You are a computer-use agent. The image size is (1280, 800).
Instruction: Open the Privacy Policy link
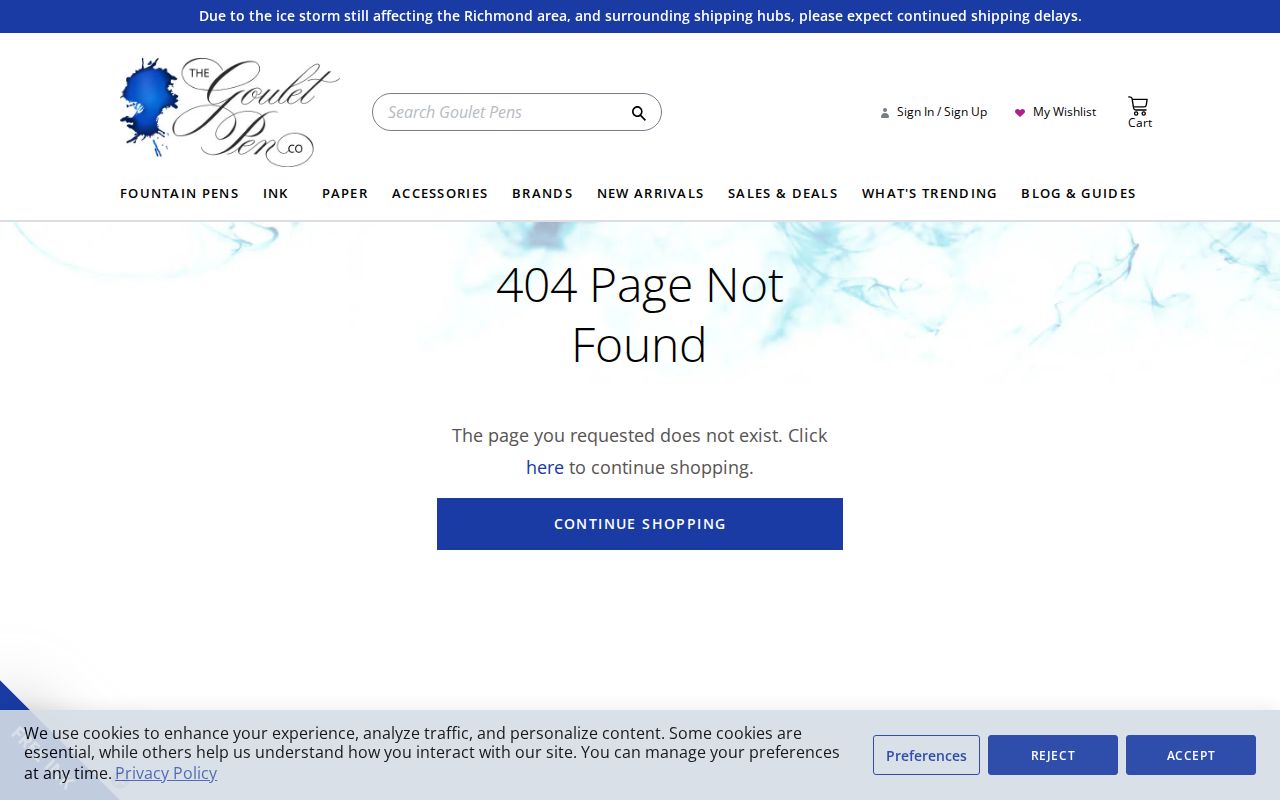166,773
